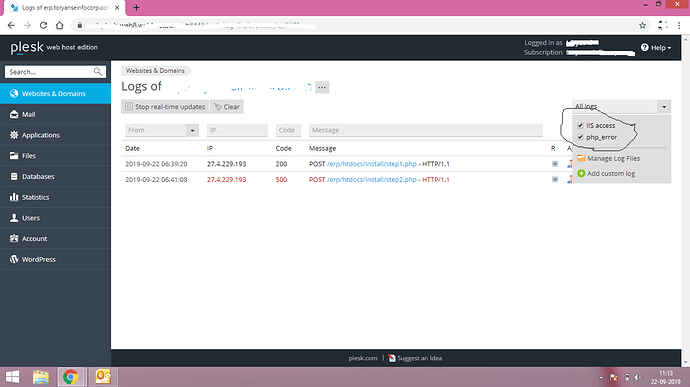Open the From date dropdown
The image size is (690, 387).
click(x=161, y=130)
